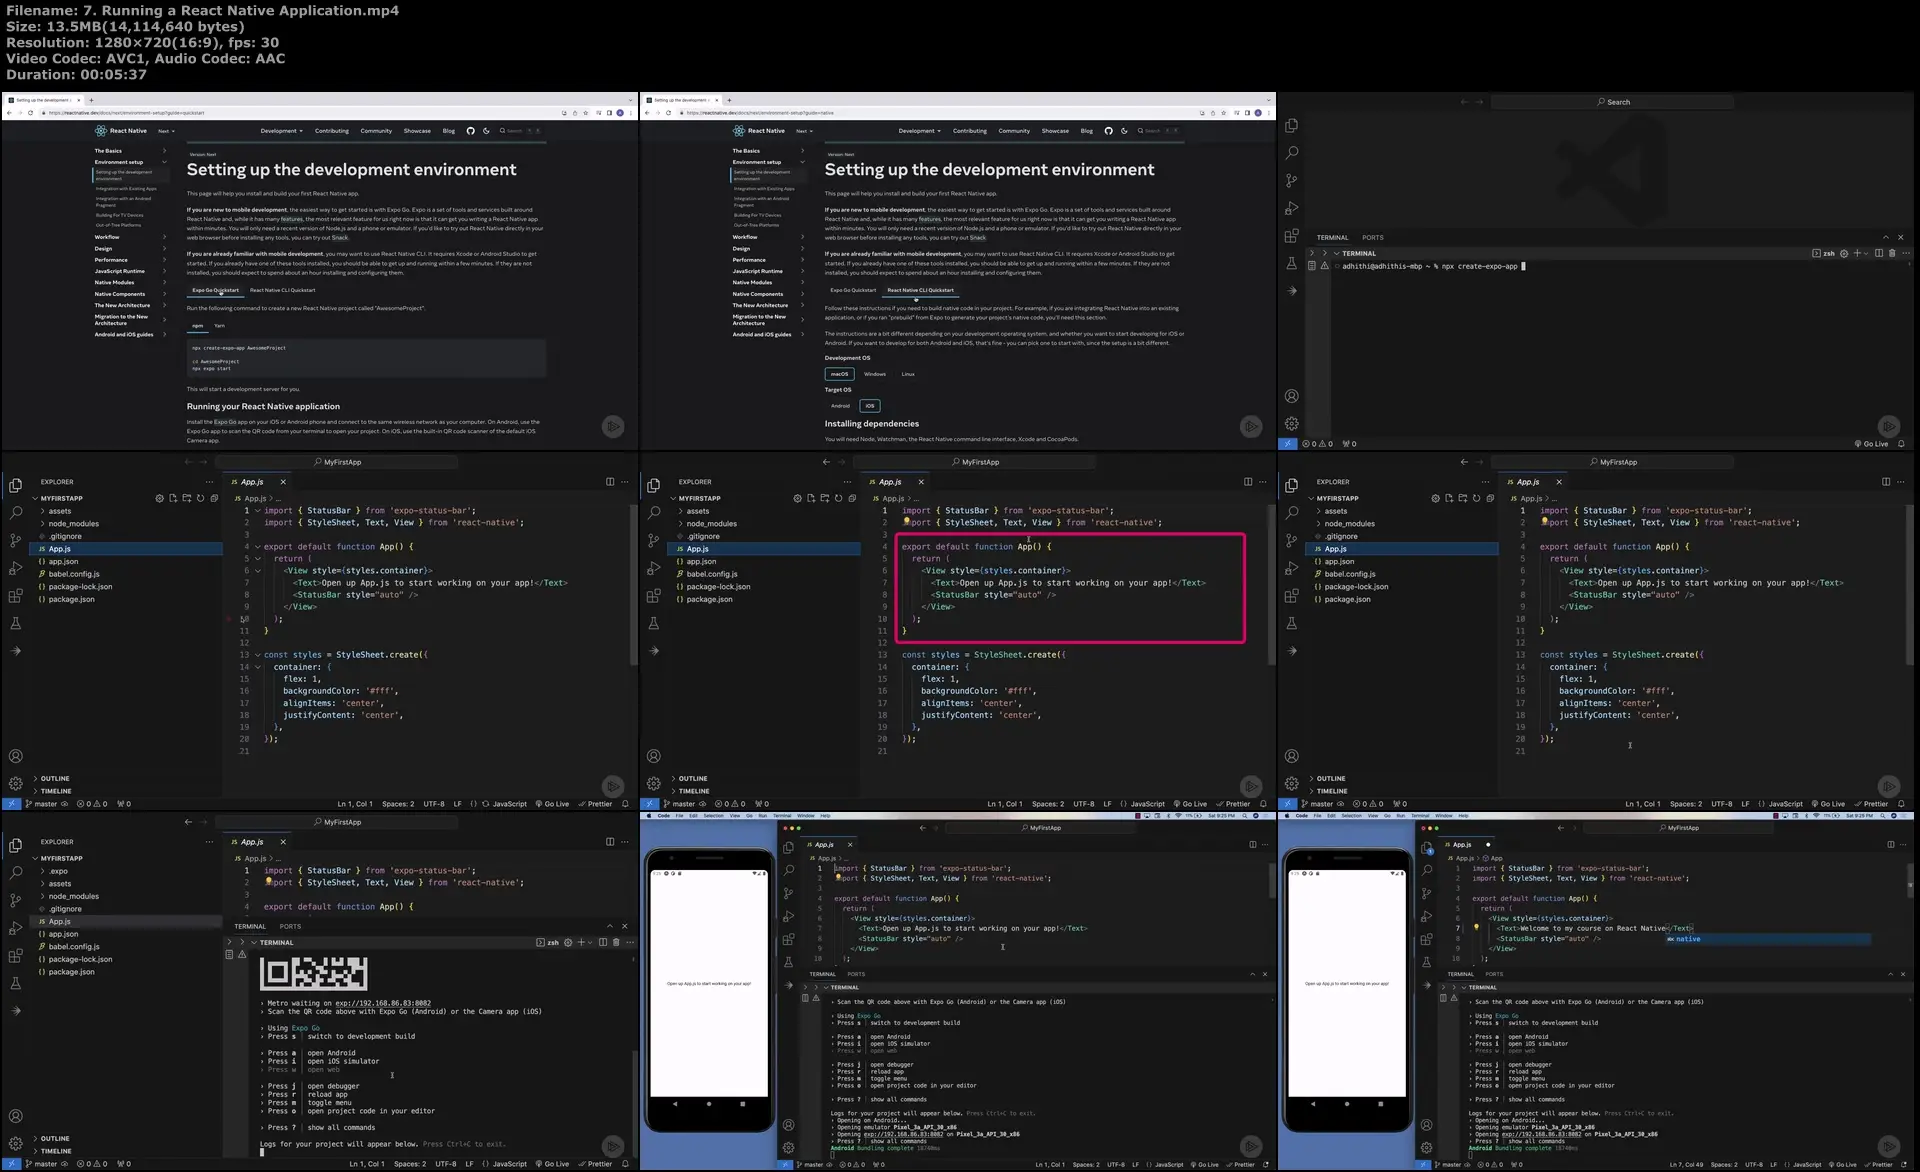1920x1172 pixels.
Task: Switch to React Native CLI Quickstart on Yarn-tab page
Action: 282,290
